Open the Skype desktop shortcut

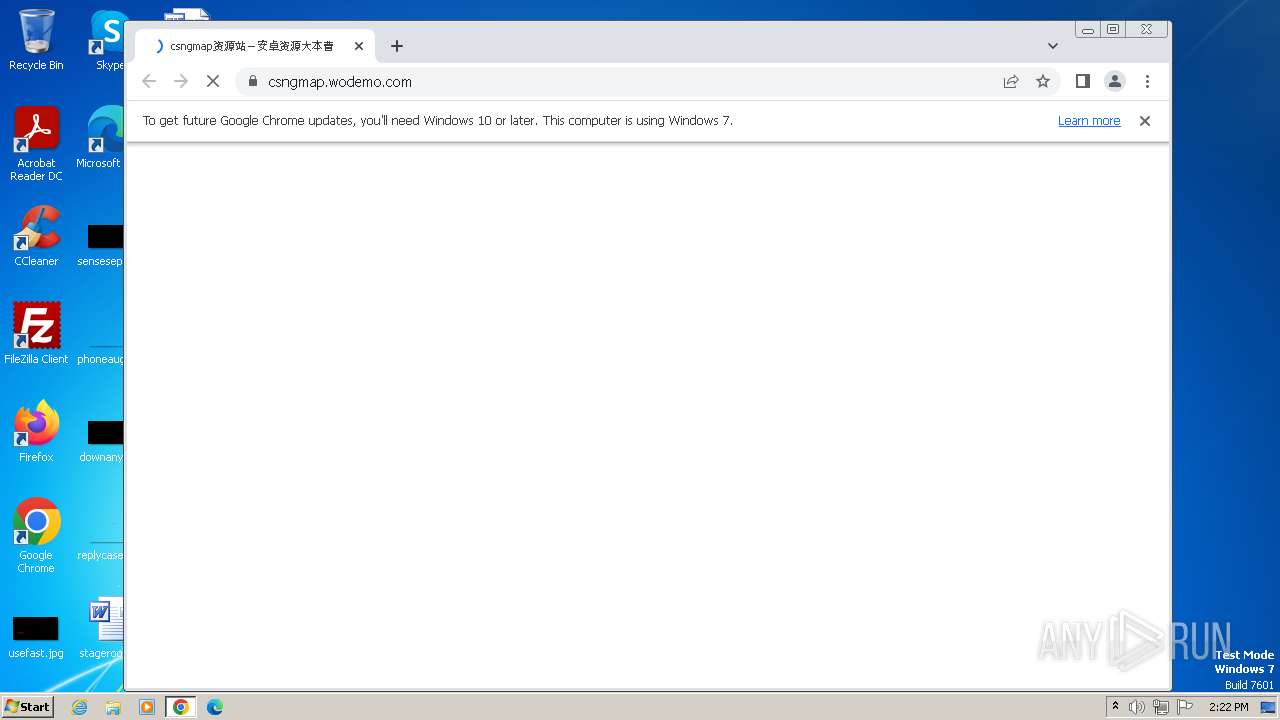(108, 40)
